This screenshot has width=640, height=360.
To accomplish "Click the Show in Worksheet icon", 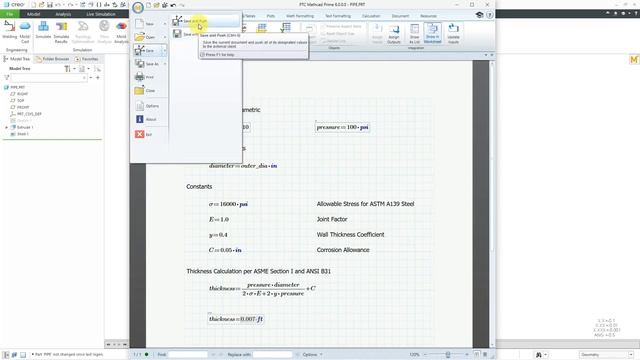I will 433,33.
